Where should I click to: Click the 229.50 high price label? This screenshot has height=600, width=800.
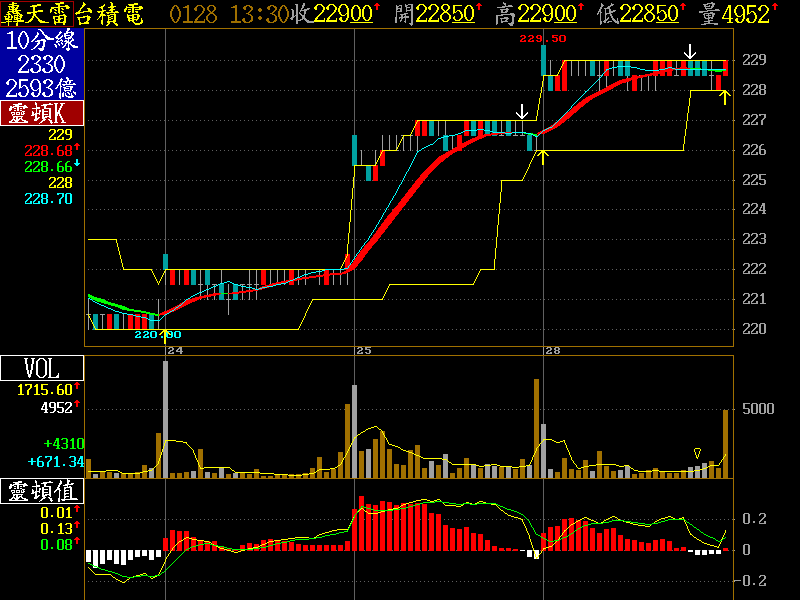(x=543, y=38)
